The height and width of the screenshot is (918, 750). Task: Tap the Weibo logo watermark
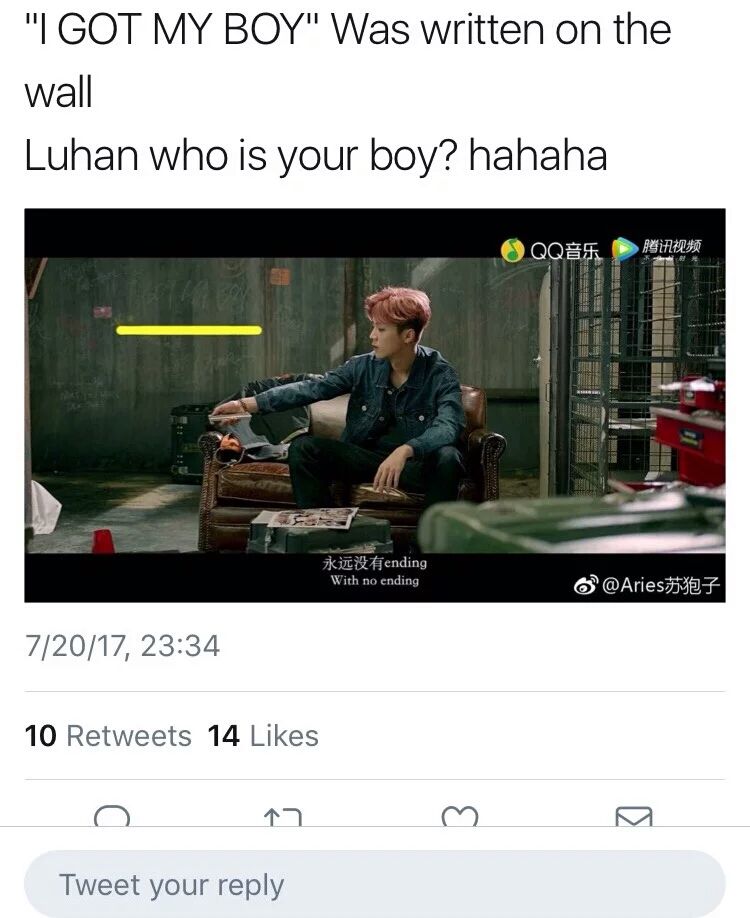click(x=585, y=584)
